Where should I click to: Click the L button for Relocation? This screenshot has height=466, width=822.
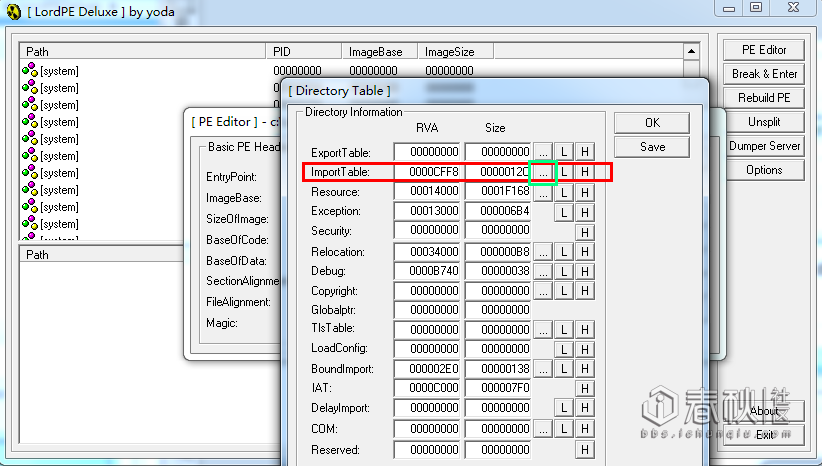tap(564, 252)
